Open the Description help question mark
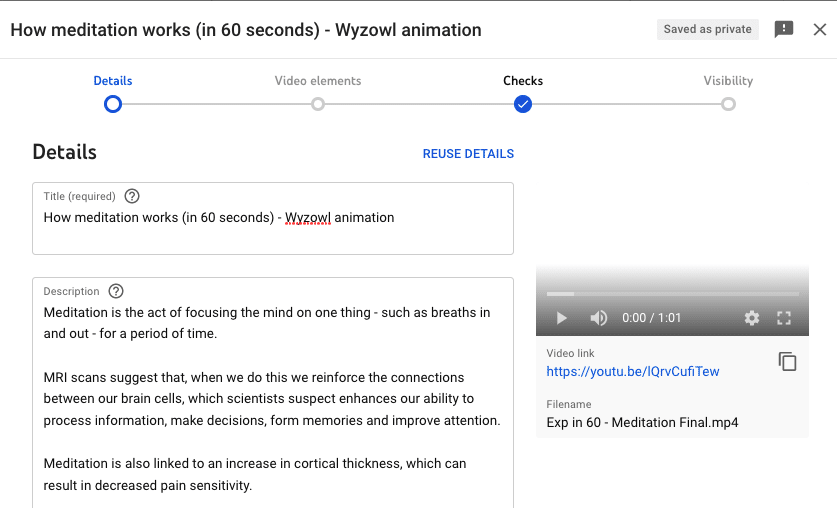Image resolution: width=837 pixels, height=508 pixels. tap(116, 291)
